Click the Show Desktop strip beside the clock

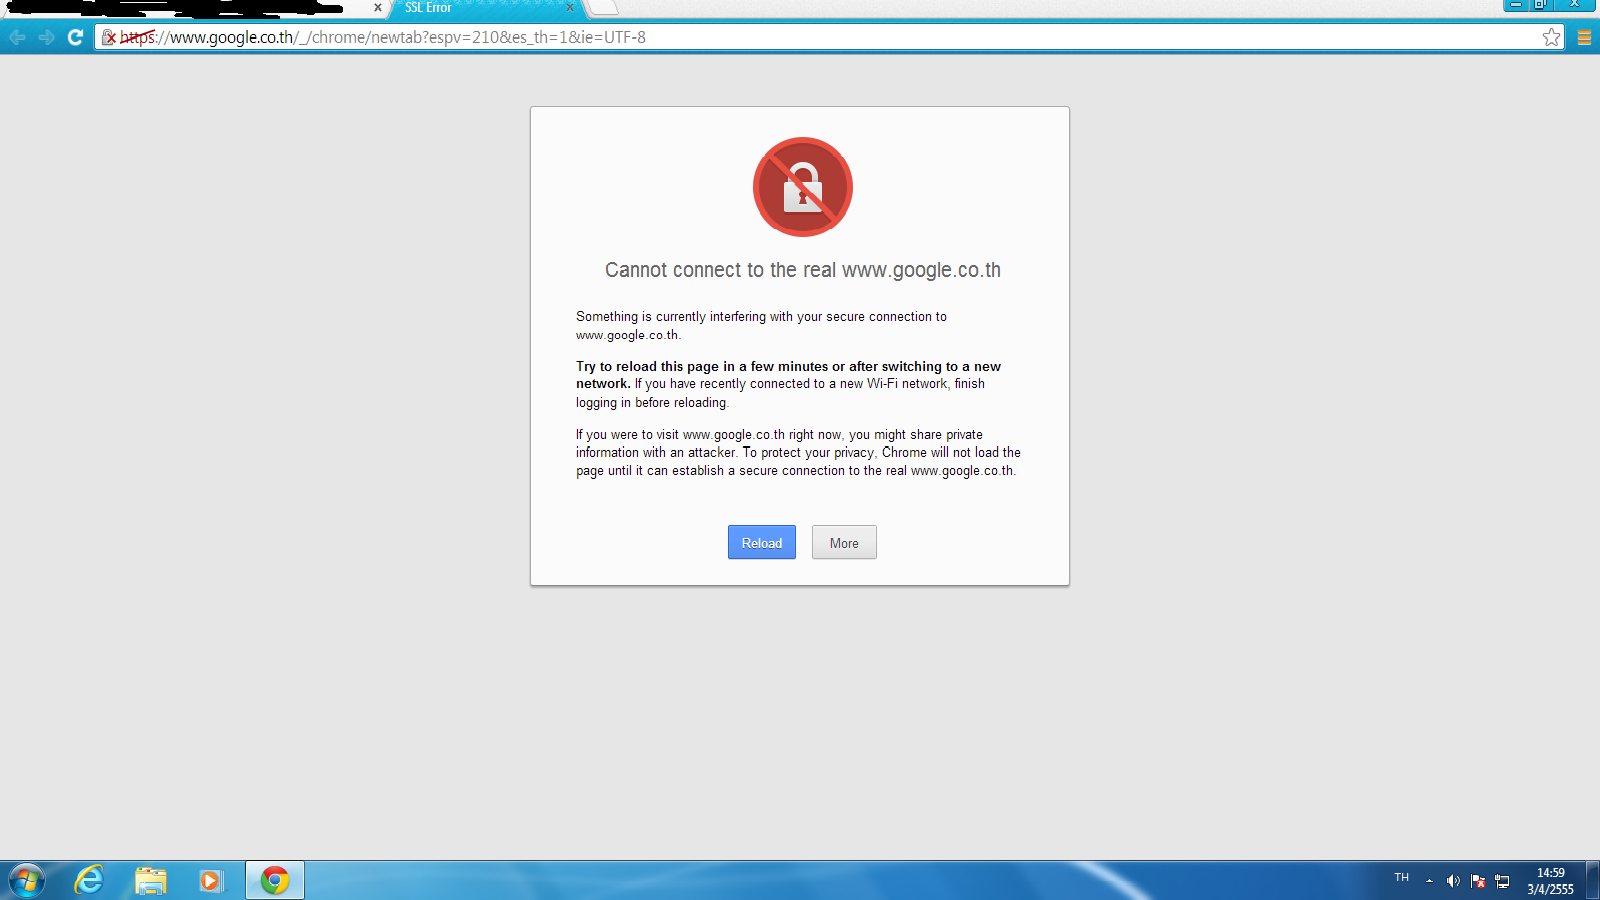pos(1593,881)
